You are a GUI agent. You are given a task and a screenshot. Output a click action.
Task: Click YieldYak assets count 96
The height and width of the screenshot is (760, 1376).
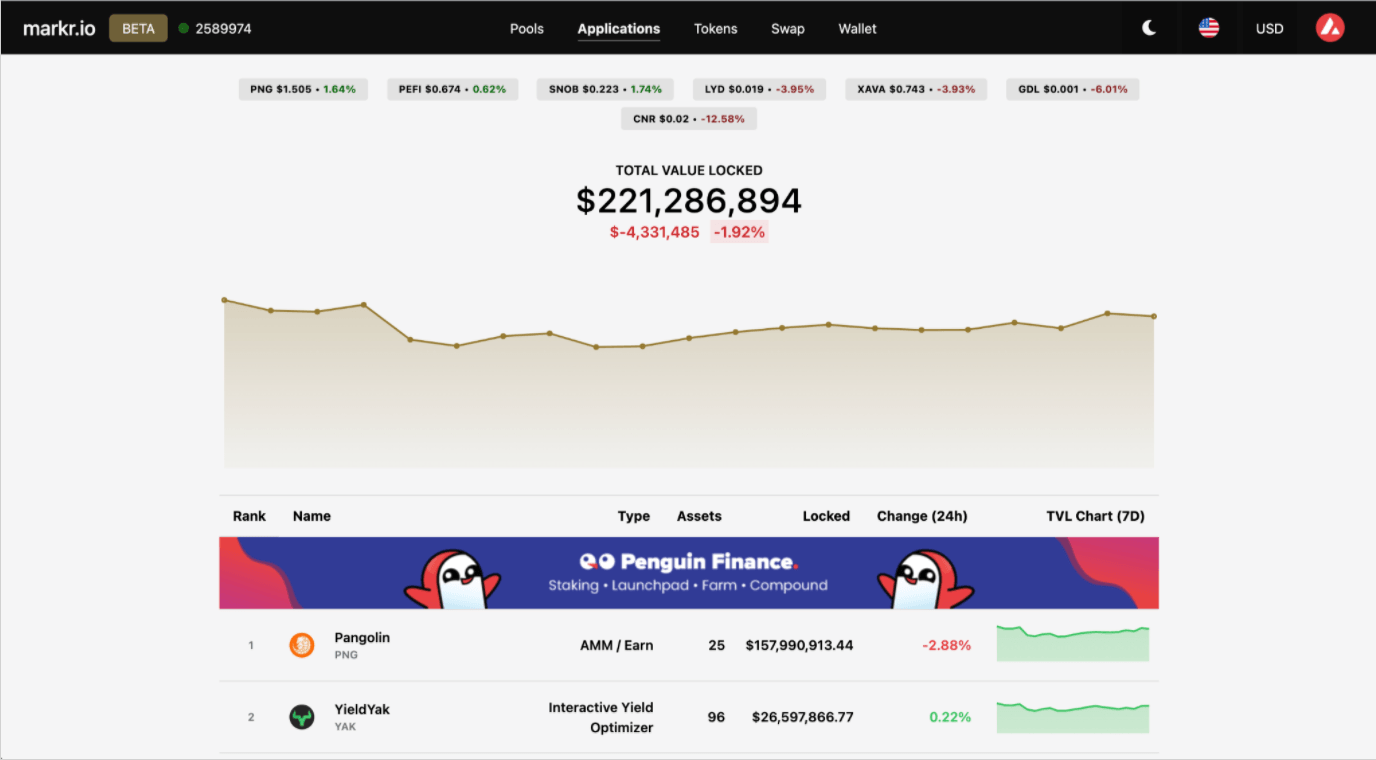tap(716, 717)
